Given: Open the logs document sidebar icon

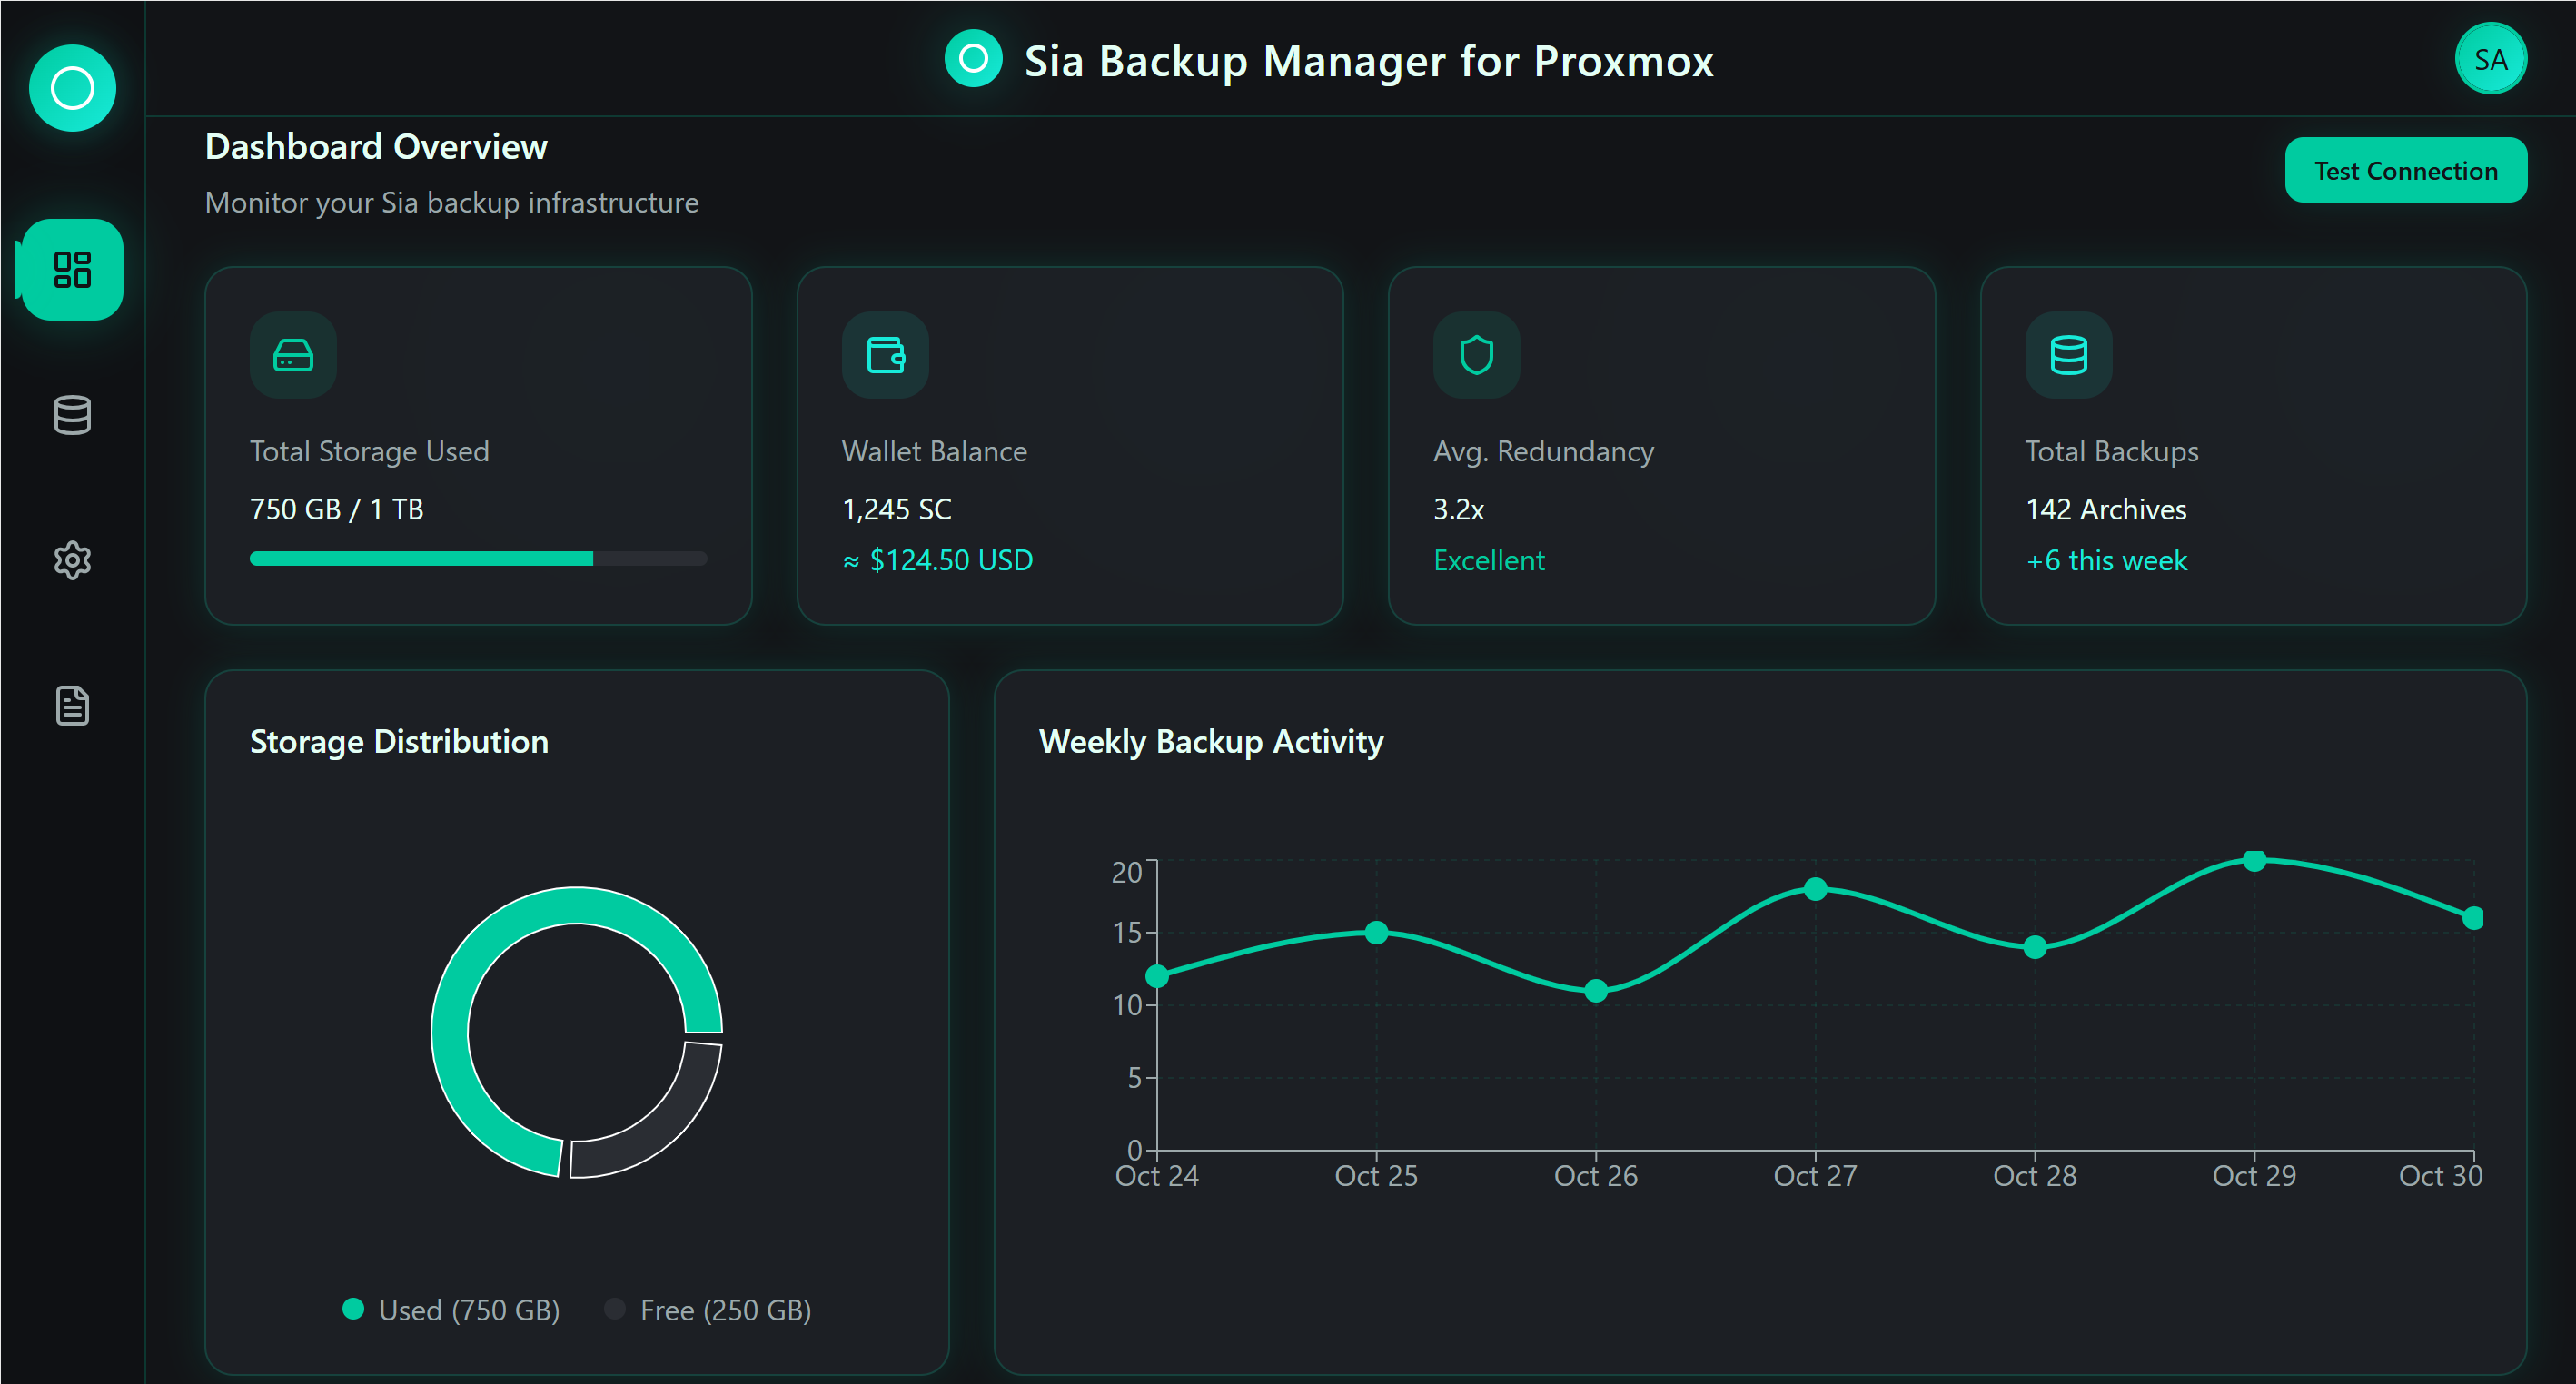Looking at the screenshot, I should tap(72, 706).
